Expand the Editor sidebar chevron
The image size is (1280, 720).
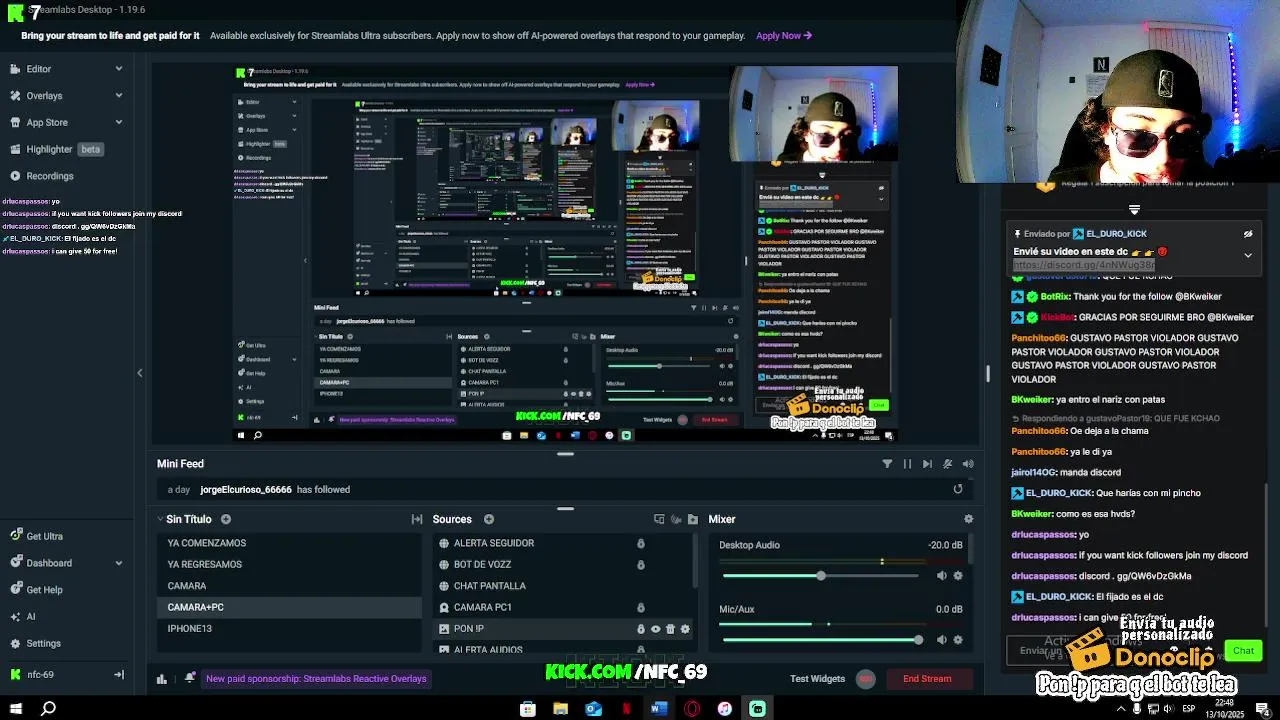coord(119,69)
